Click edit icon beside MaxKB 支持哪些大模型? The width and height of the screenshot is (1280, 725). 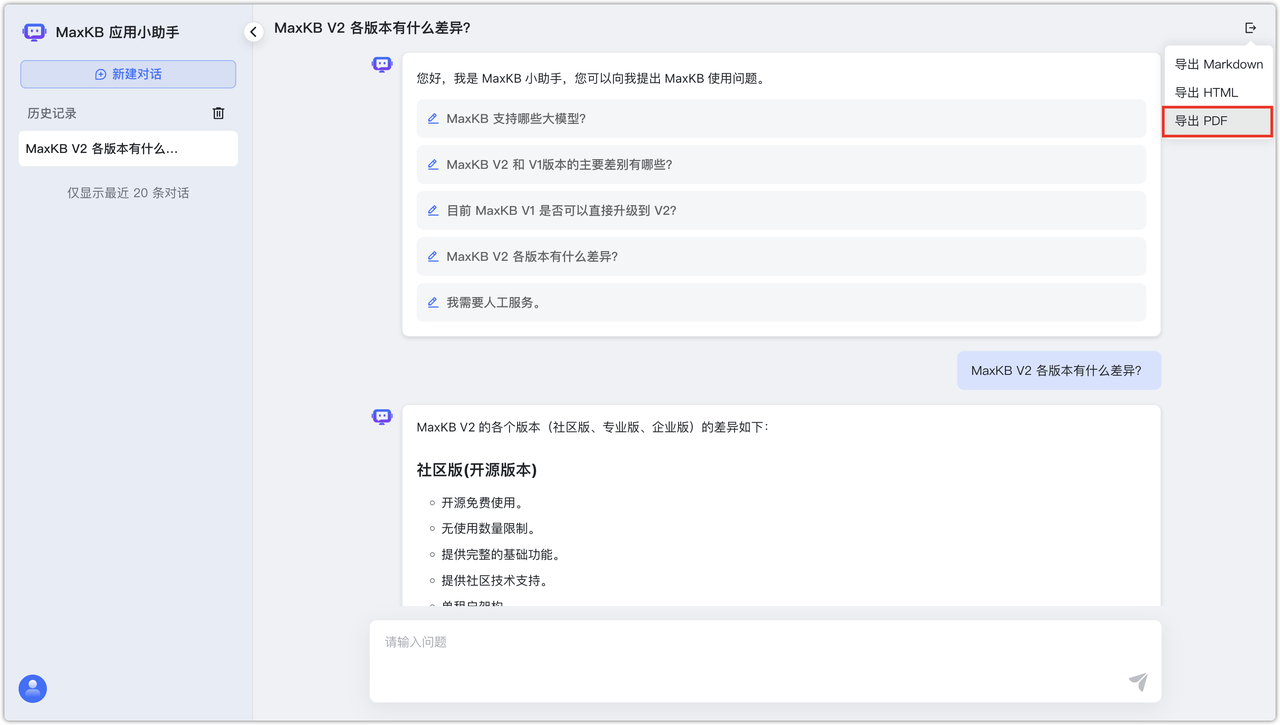[433, 118]
